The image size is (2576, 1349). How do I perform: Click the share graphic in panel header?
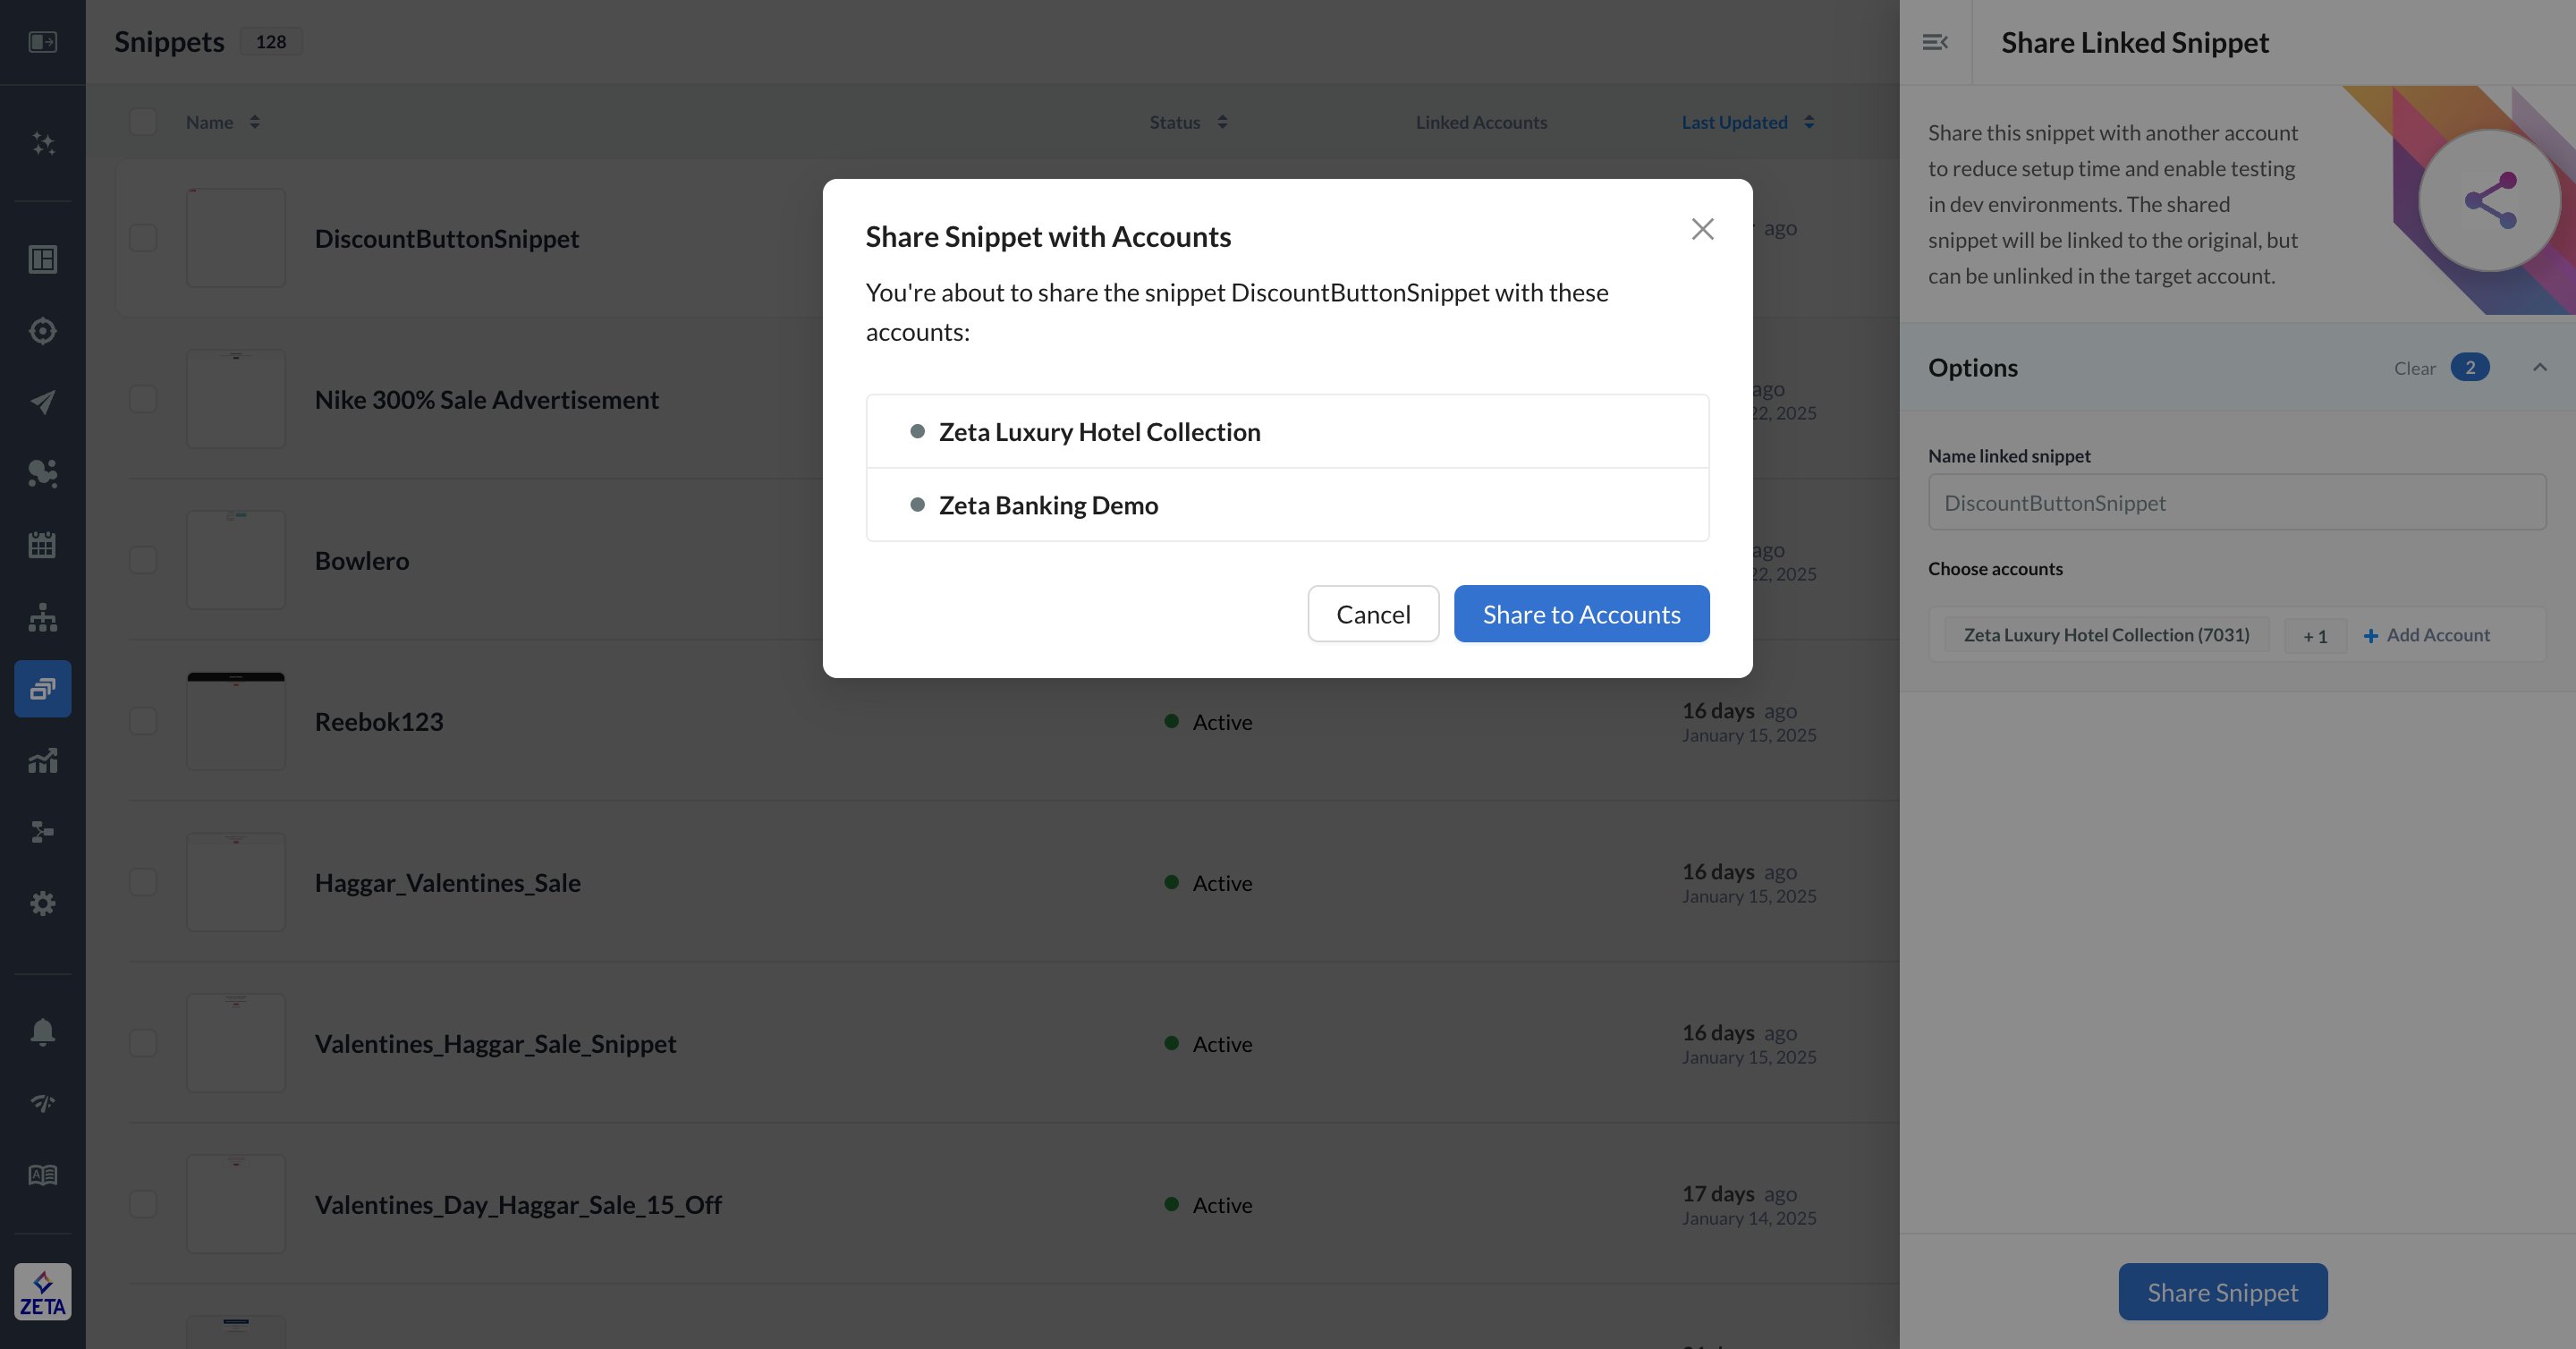pos(2489,201)
